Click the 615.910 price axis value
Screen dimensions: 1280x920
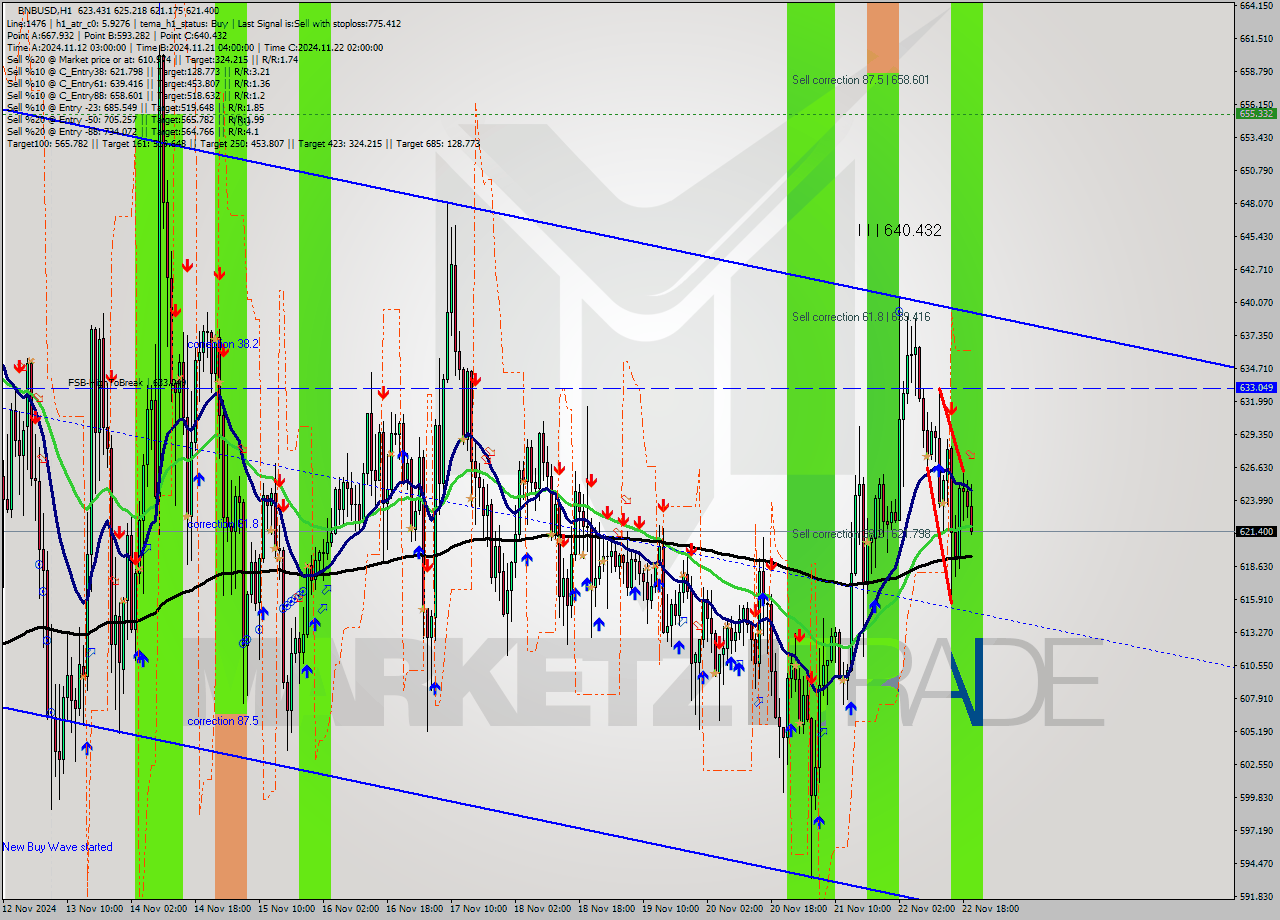coord(1256,599)
